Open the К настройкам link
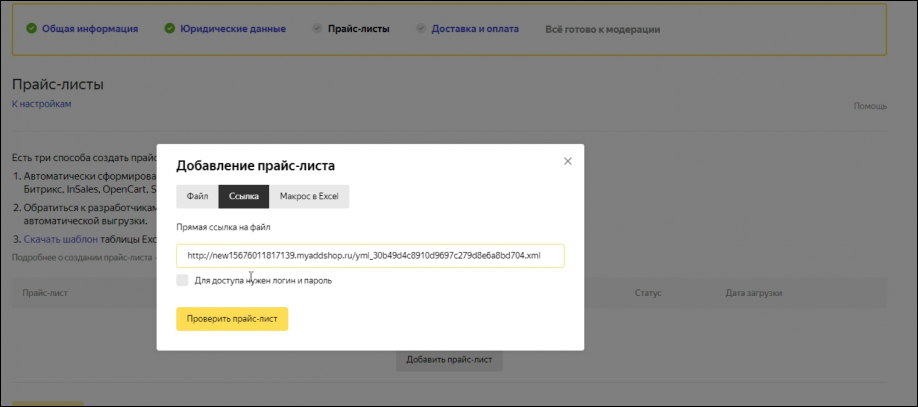The image size is (918, 407). [x=41, y=104]
